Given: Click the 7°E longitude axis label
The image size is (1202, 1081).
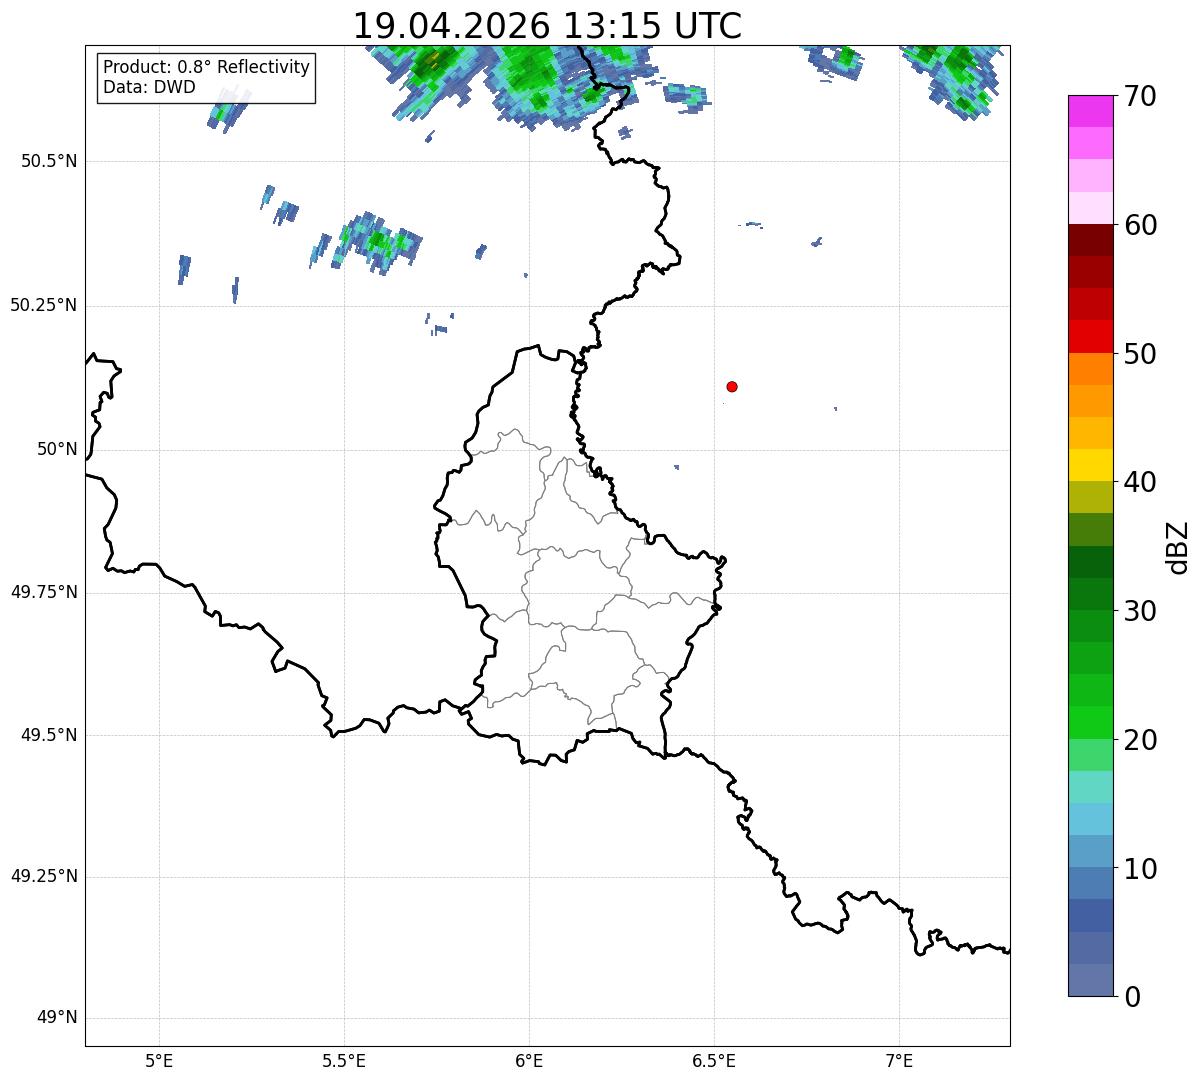Looking at the screenshot, I should (899, 1060).
